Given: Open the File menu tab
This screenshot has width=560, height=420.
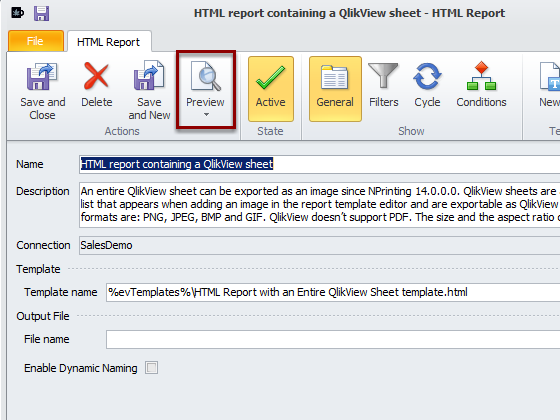Looking at the screenshot, I should point(36,41).
